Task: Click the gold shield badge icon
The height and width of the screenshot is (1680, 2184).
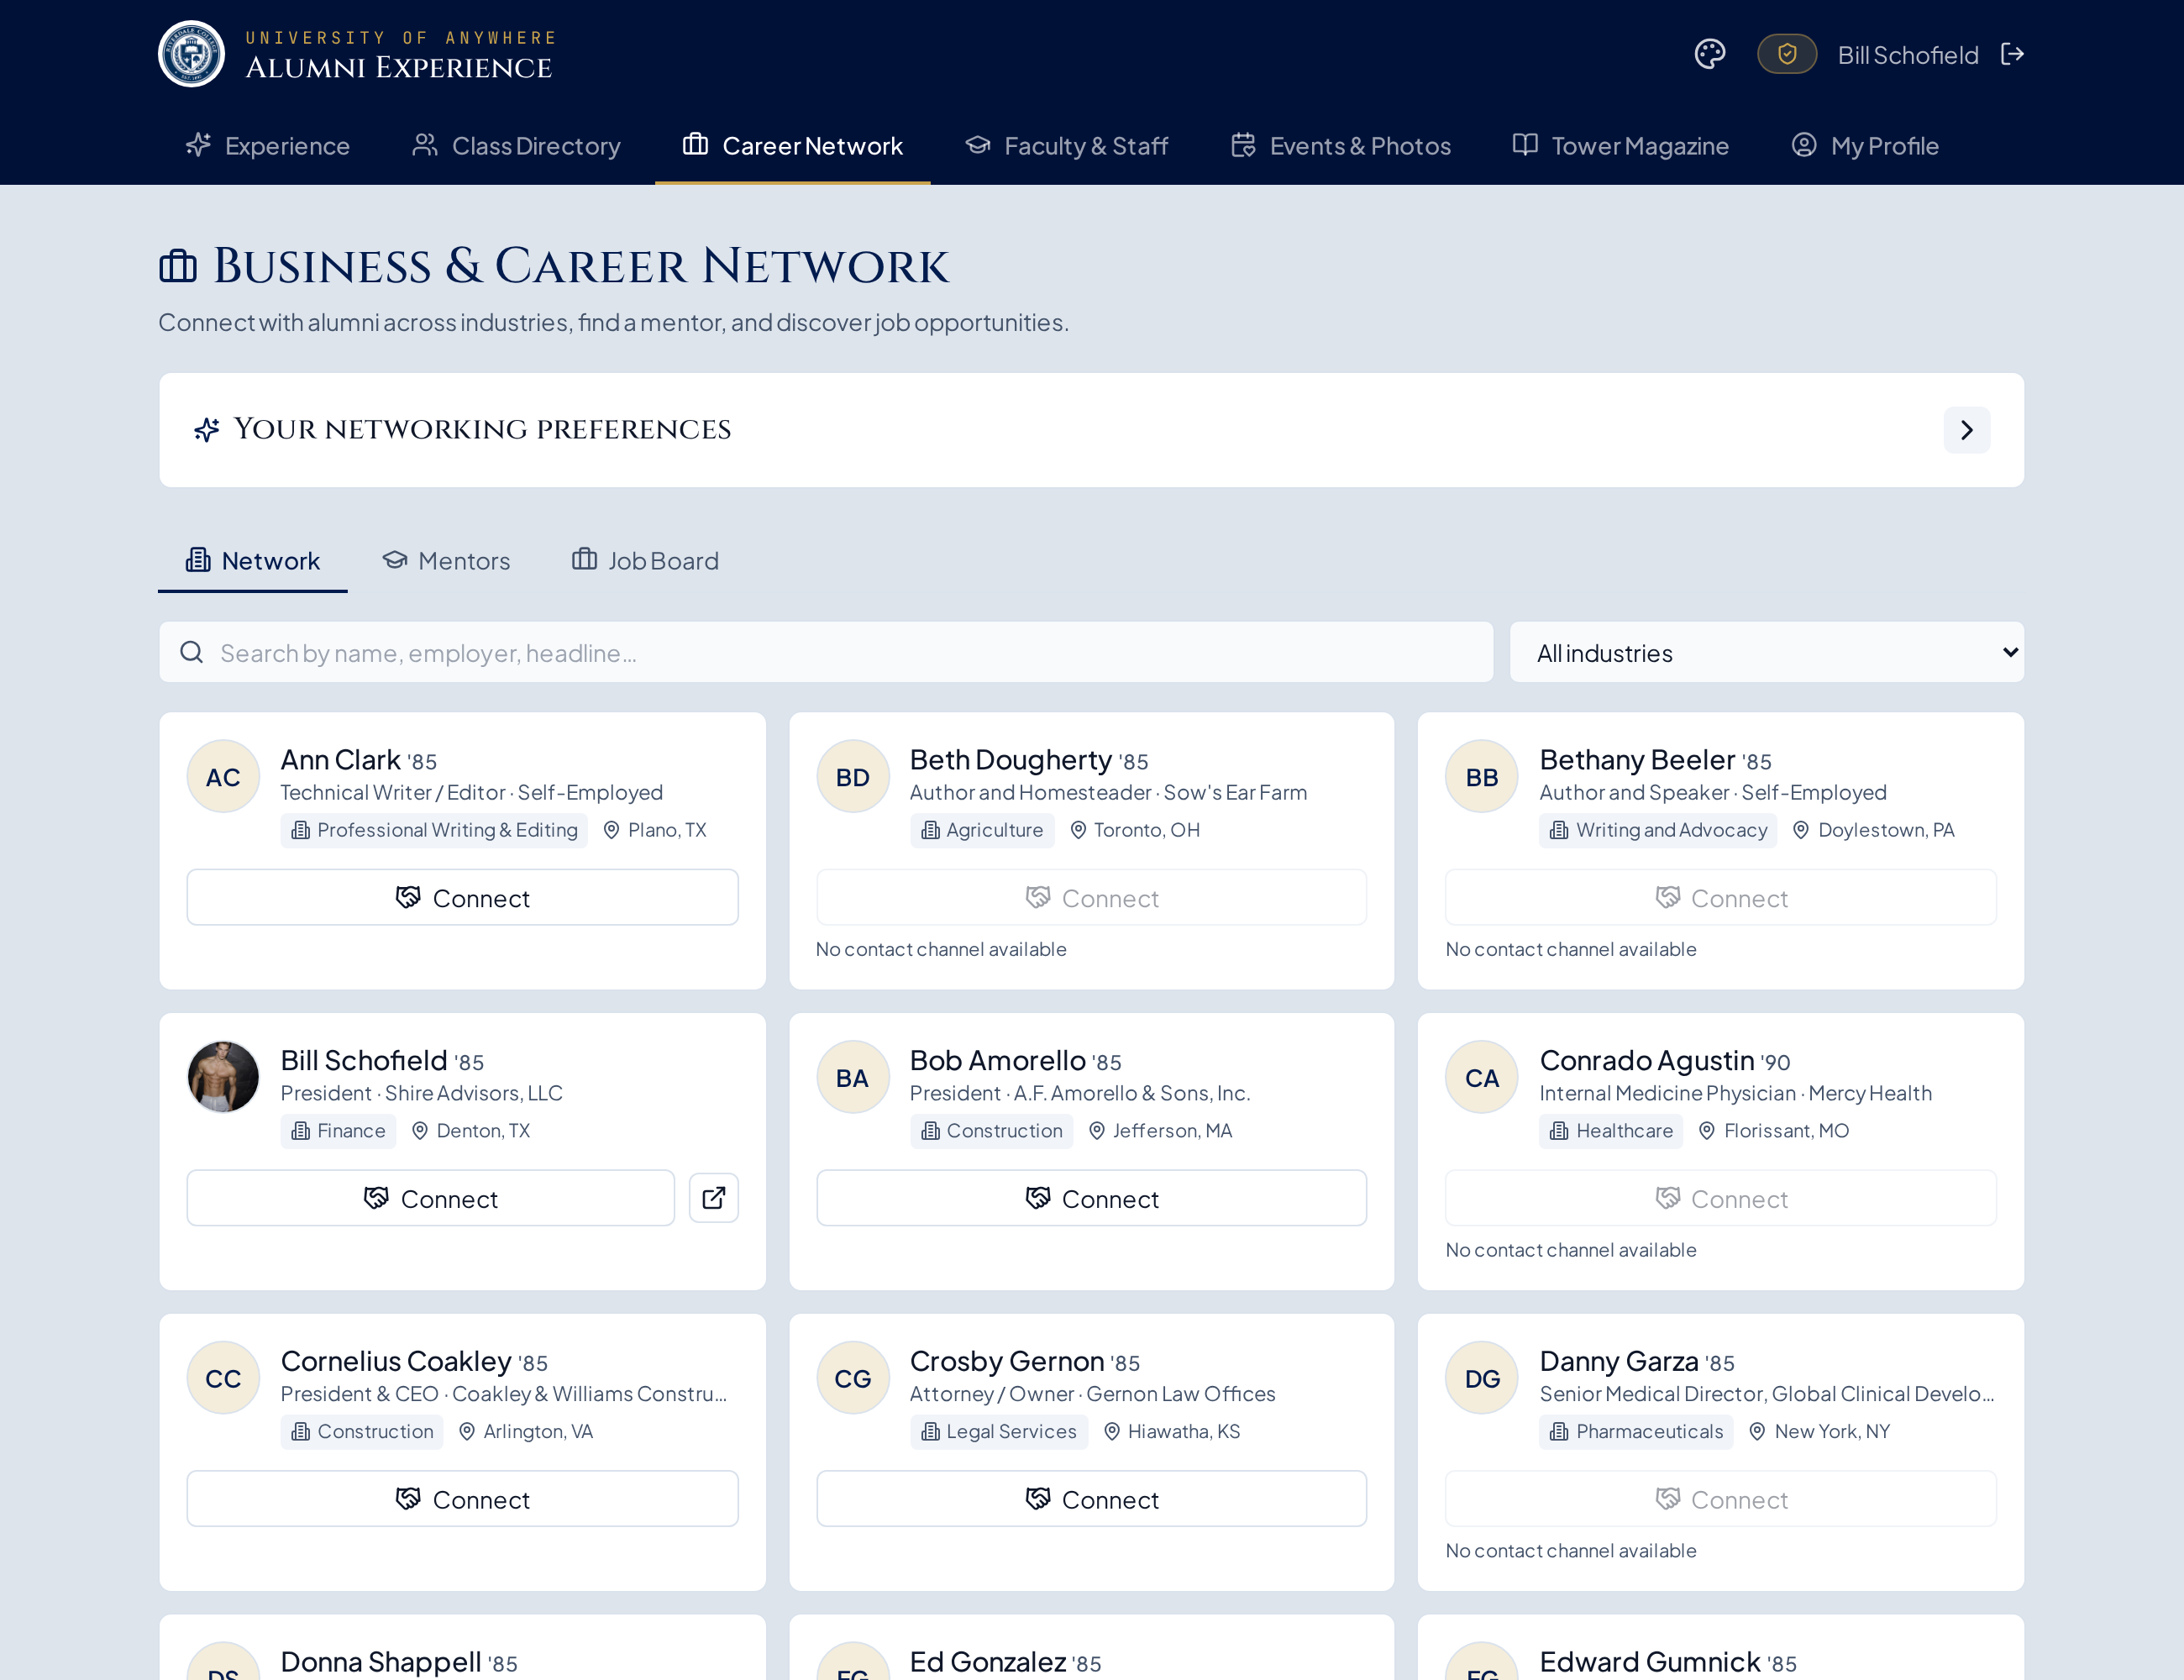Action: point(1787,54)
